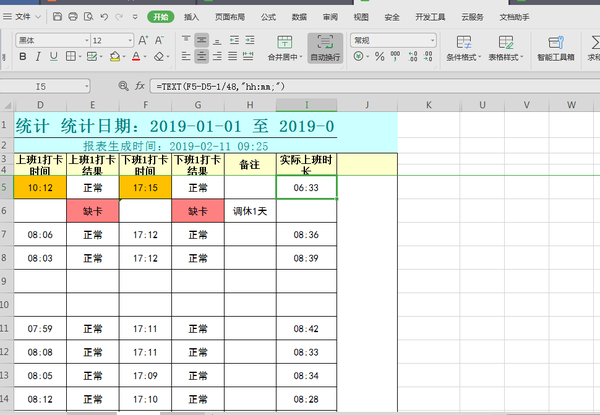Click the increase indent icon
This screenshot has width=600, height=415.
[x=250, y=40]
